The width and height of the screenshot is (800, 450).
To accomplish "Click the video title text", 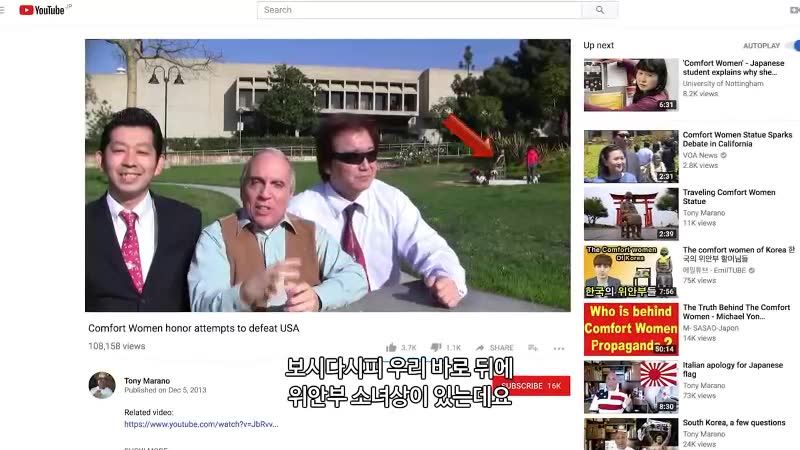I will [193, 328].
